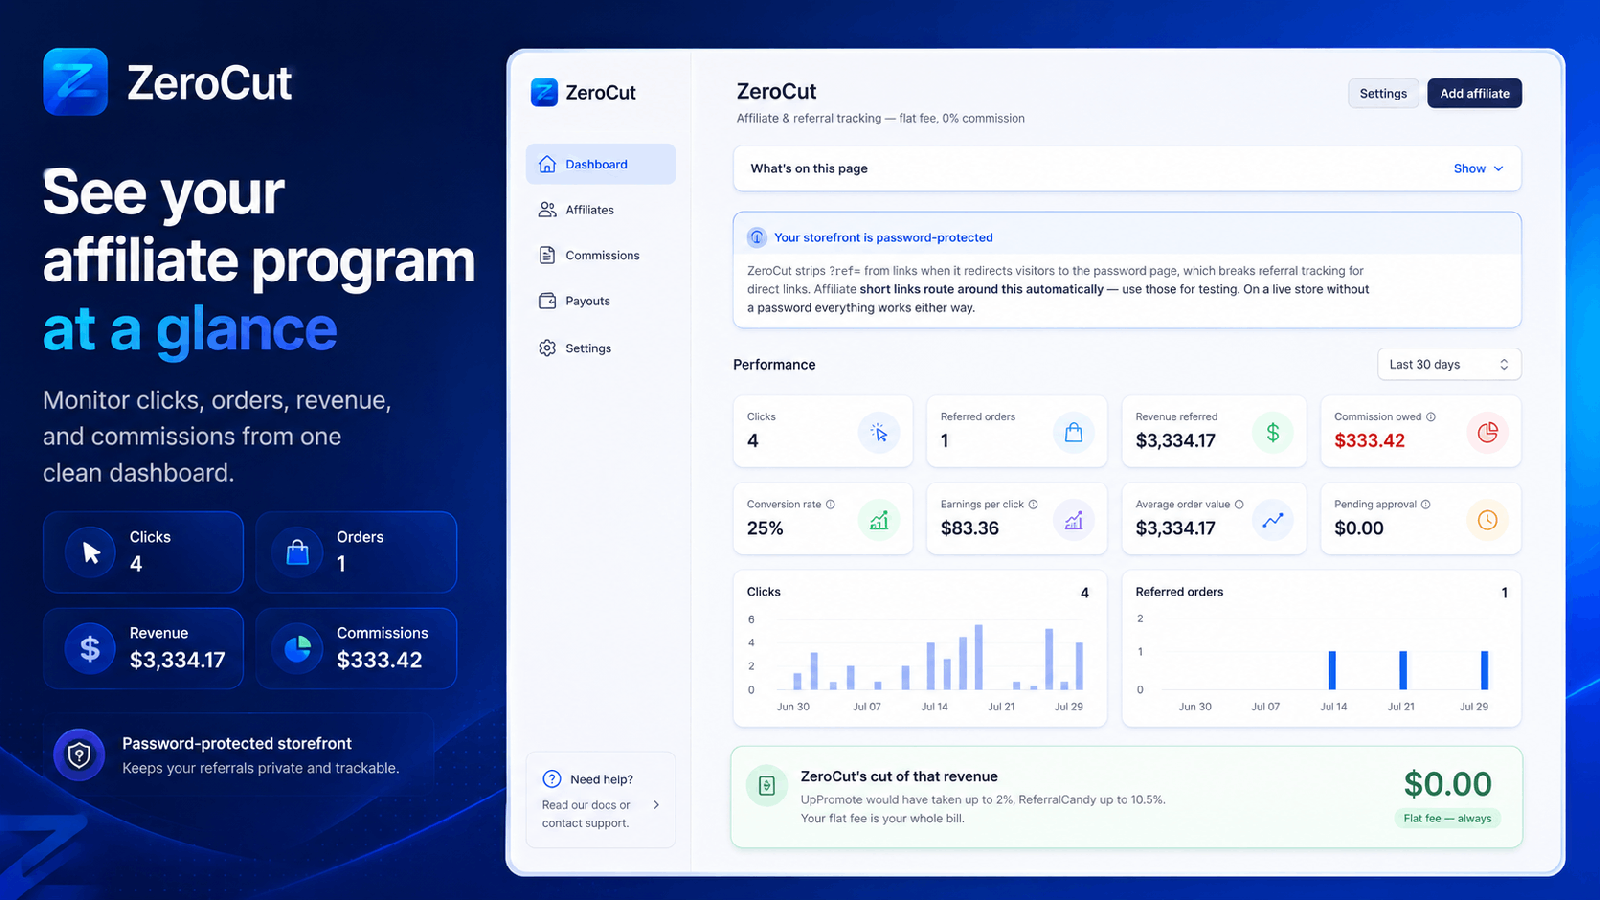Click the clock icon on Pending approval
Screen dimensions: 1600x900
click(1488, 520)
